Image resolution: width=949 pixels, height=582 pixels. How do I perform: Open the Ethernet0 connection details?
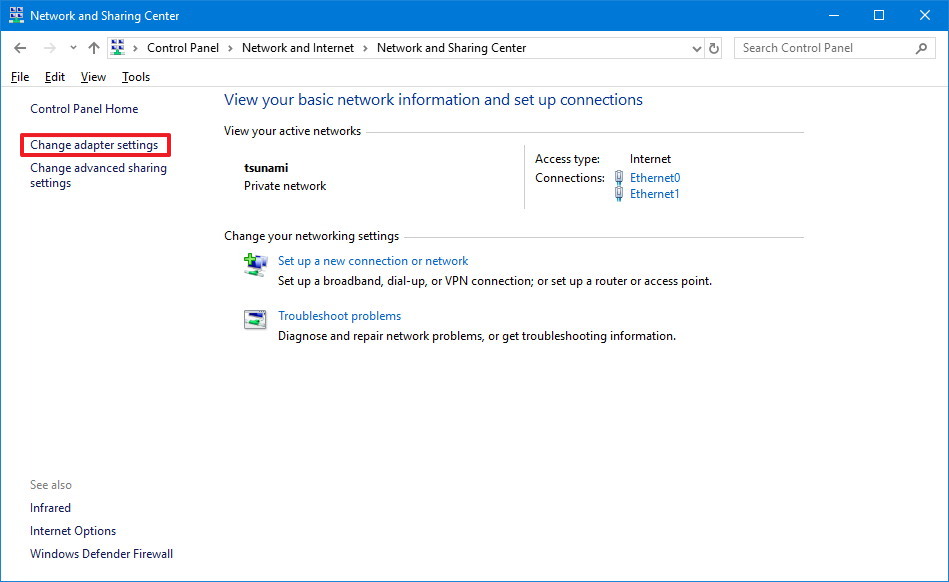(655, 177)
